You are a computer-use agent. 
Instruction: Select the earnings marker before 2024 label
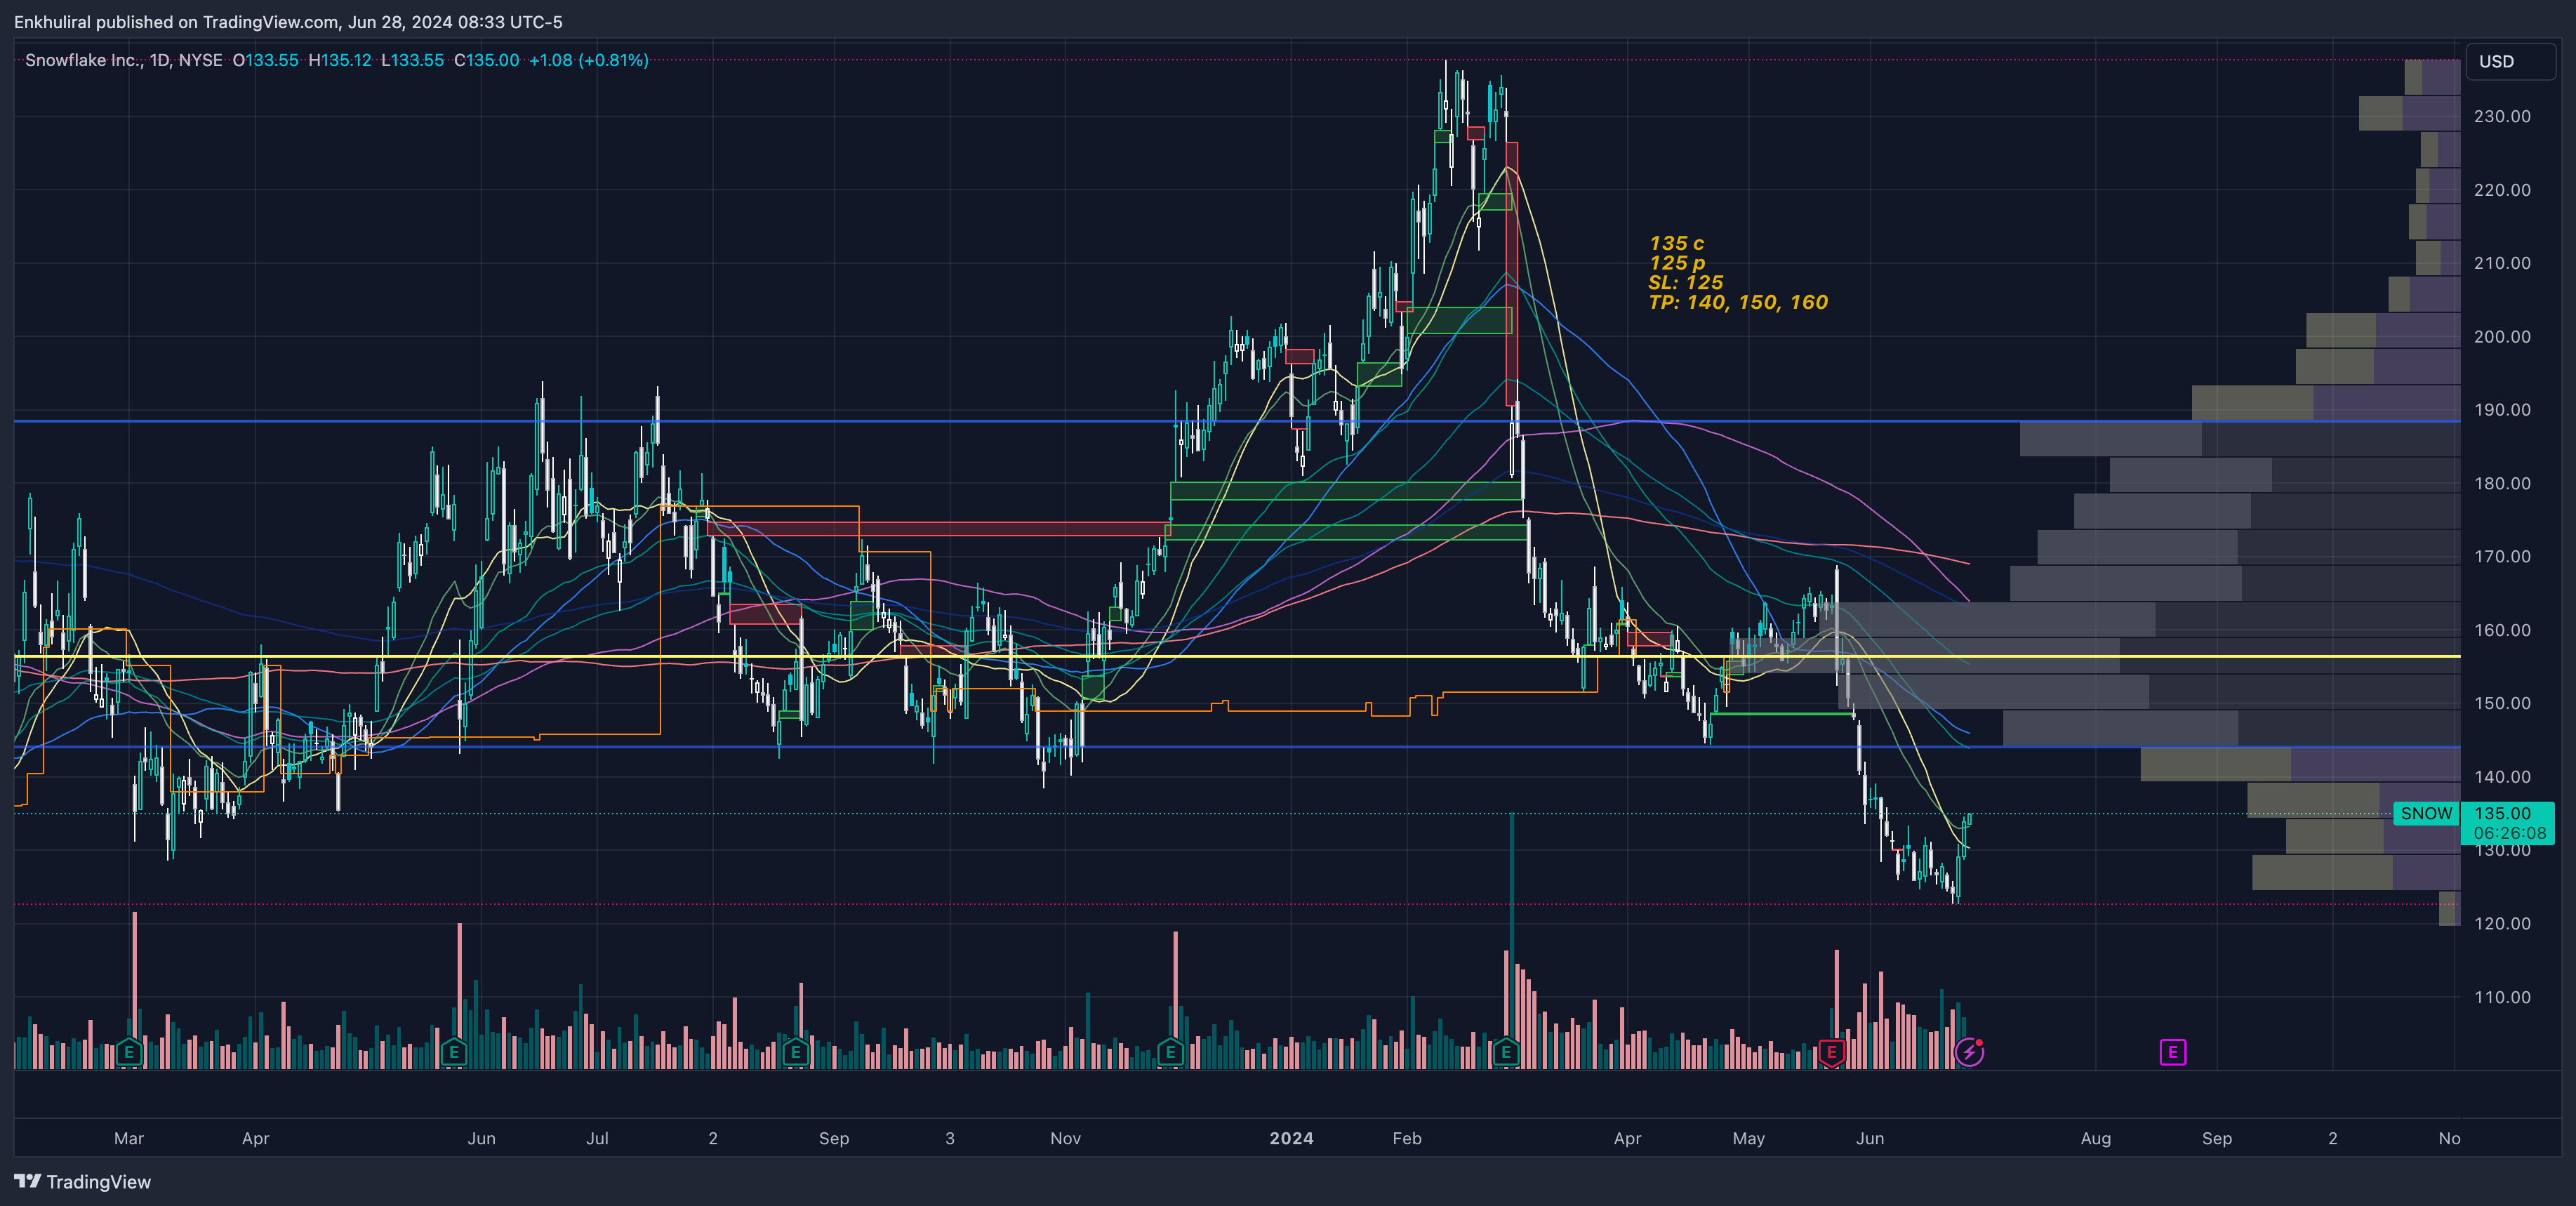[1170, 1052]
